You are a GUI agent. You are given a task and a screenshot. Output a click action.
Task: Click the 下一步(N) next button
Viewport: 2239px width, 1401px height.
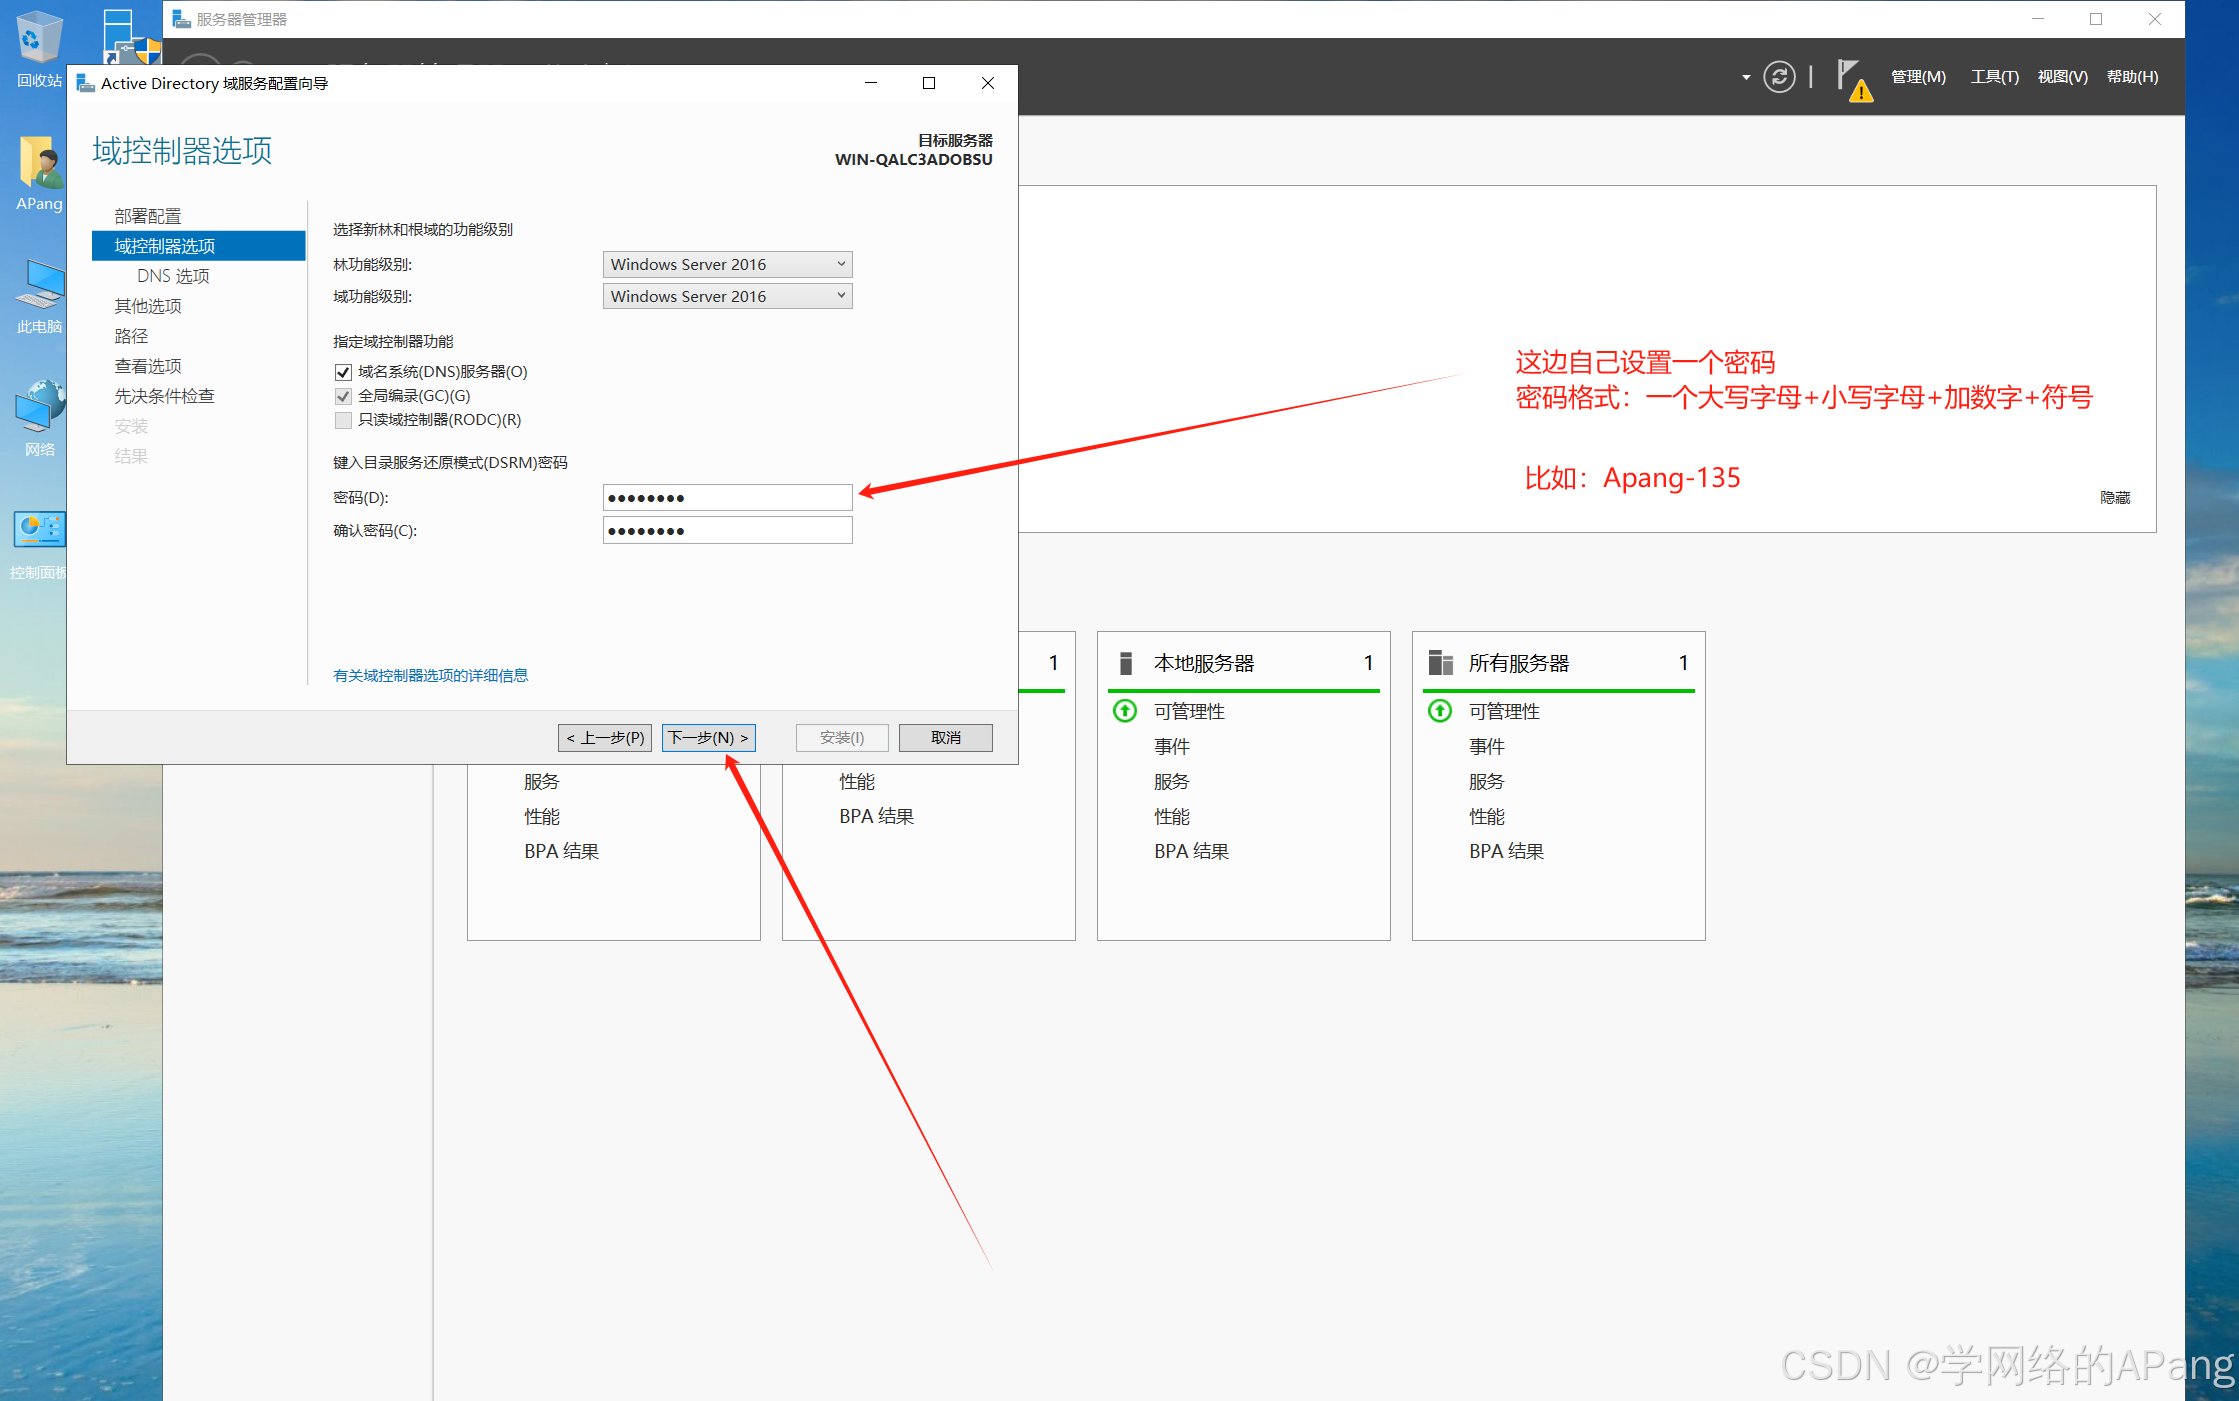point(708,738)
